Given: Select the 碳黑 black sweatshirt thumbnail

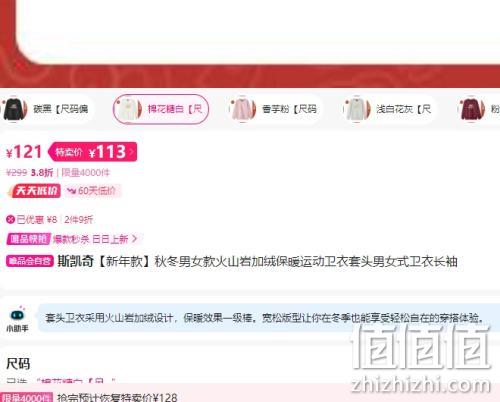Looking at the screenshot, I should (15, 109).
